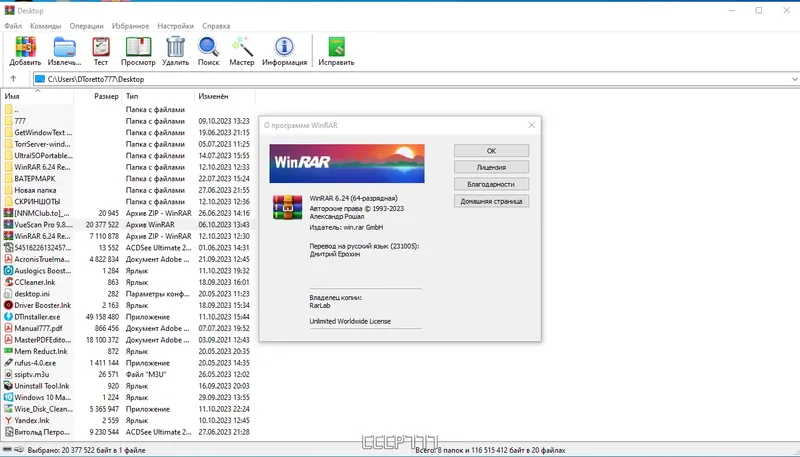800x457 pixels.
Task: Close the О программе WinRAR dialog
Action: [x=531, y=125]
